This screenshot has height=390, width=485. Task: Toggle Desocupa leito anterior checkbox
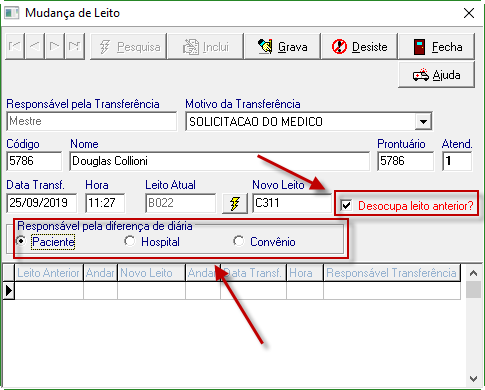[346, 205]
